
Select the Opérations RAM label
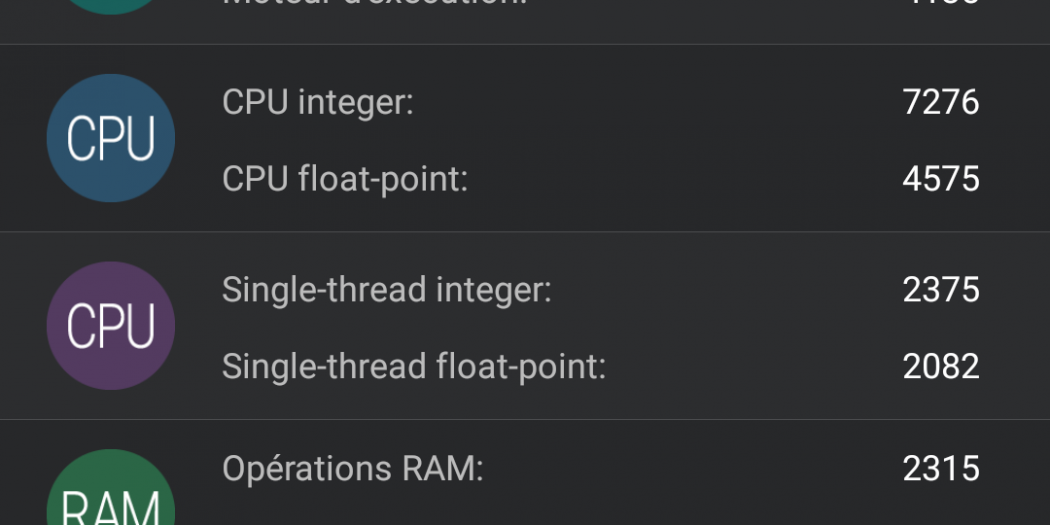(352, 469)
